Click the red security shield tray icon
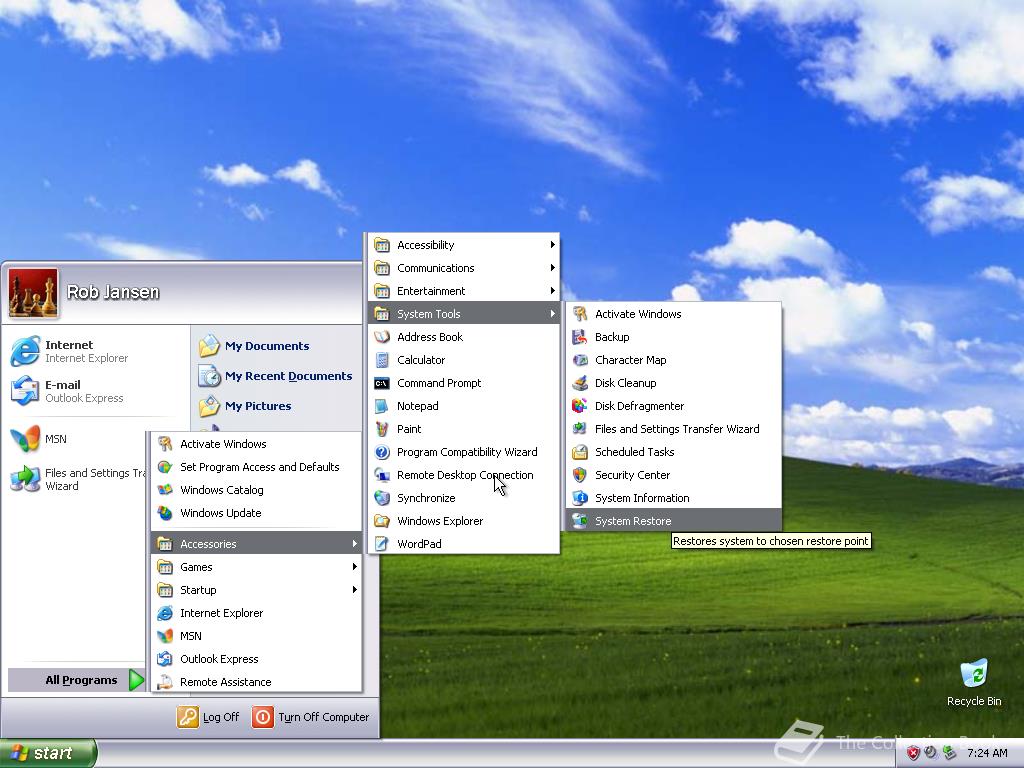1024x768 pixels. point(913,753)
